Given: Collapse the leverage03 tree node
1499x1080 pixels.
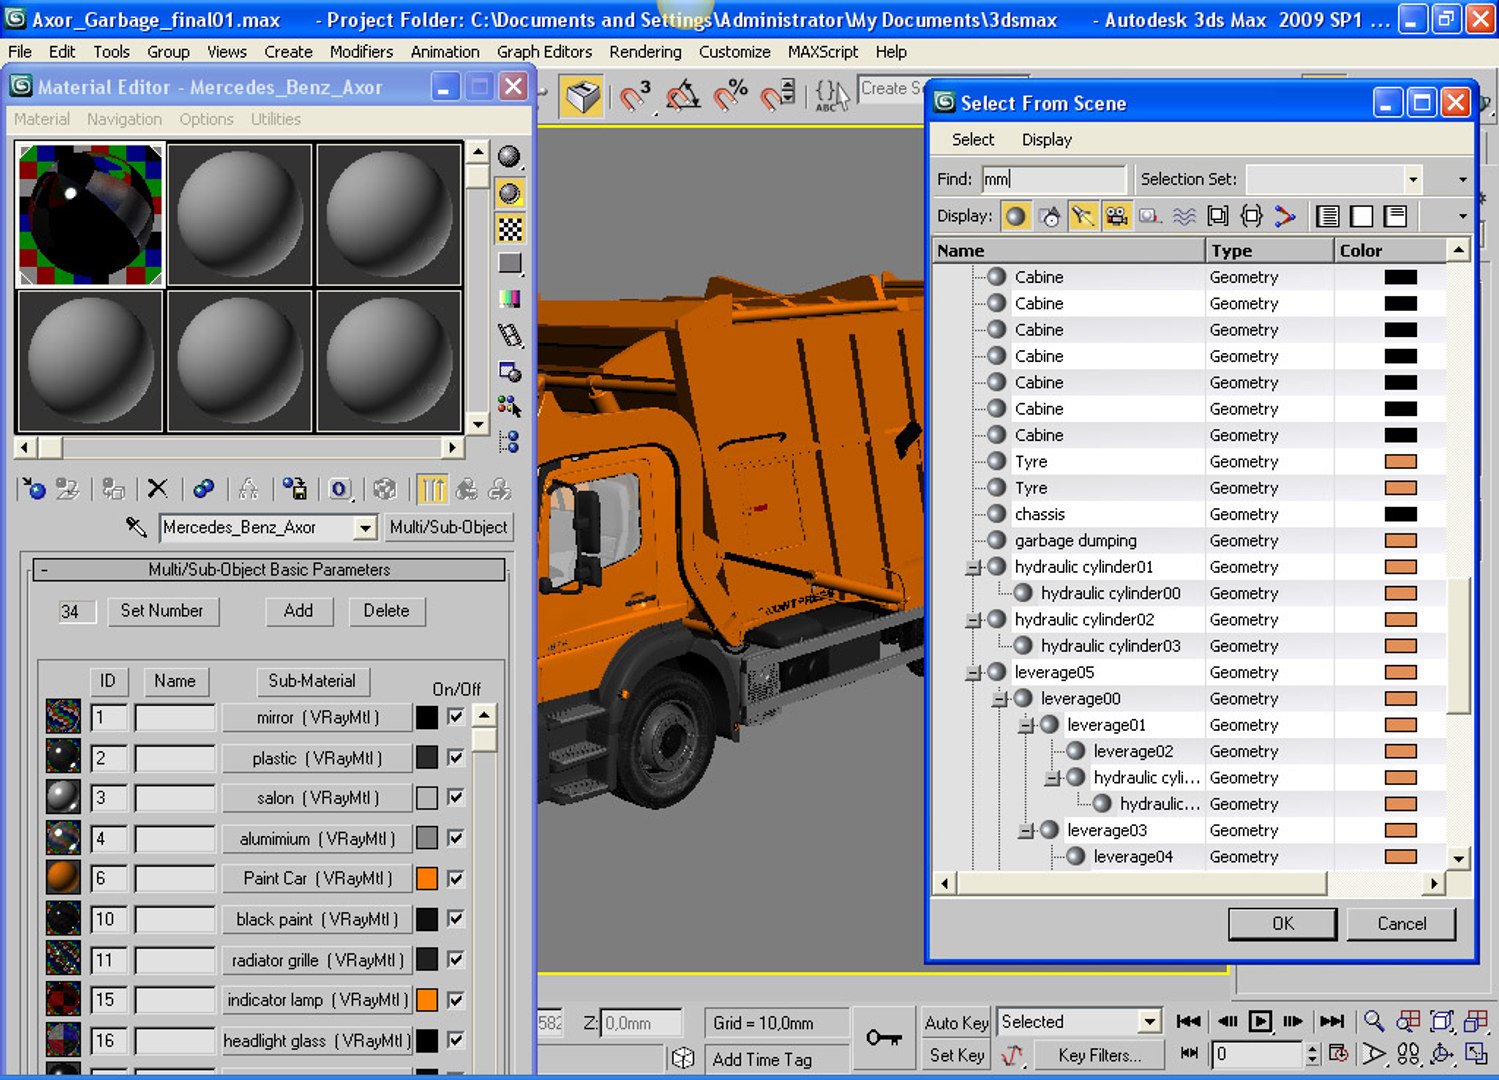Looking at the screenshot, I should [x=1026, y=831].
